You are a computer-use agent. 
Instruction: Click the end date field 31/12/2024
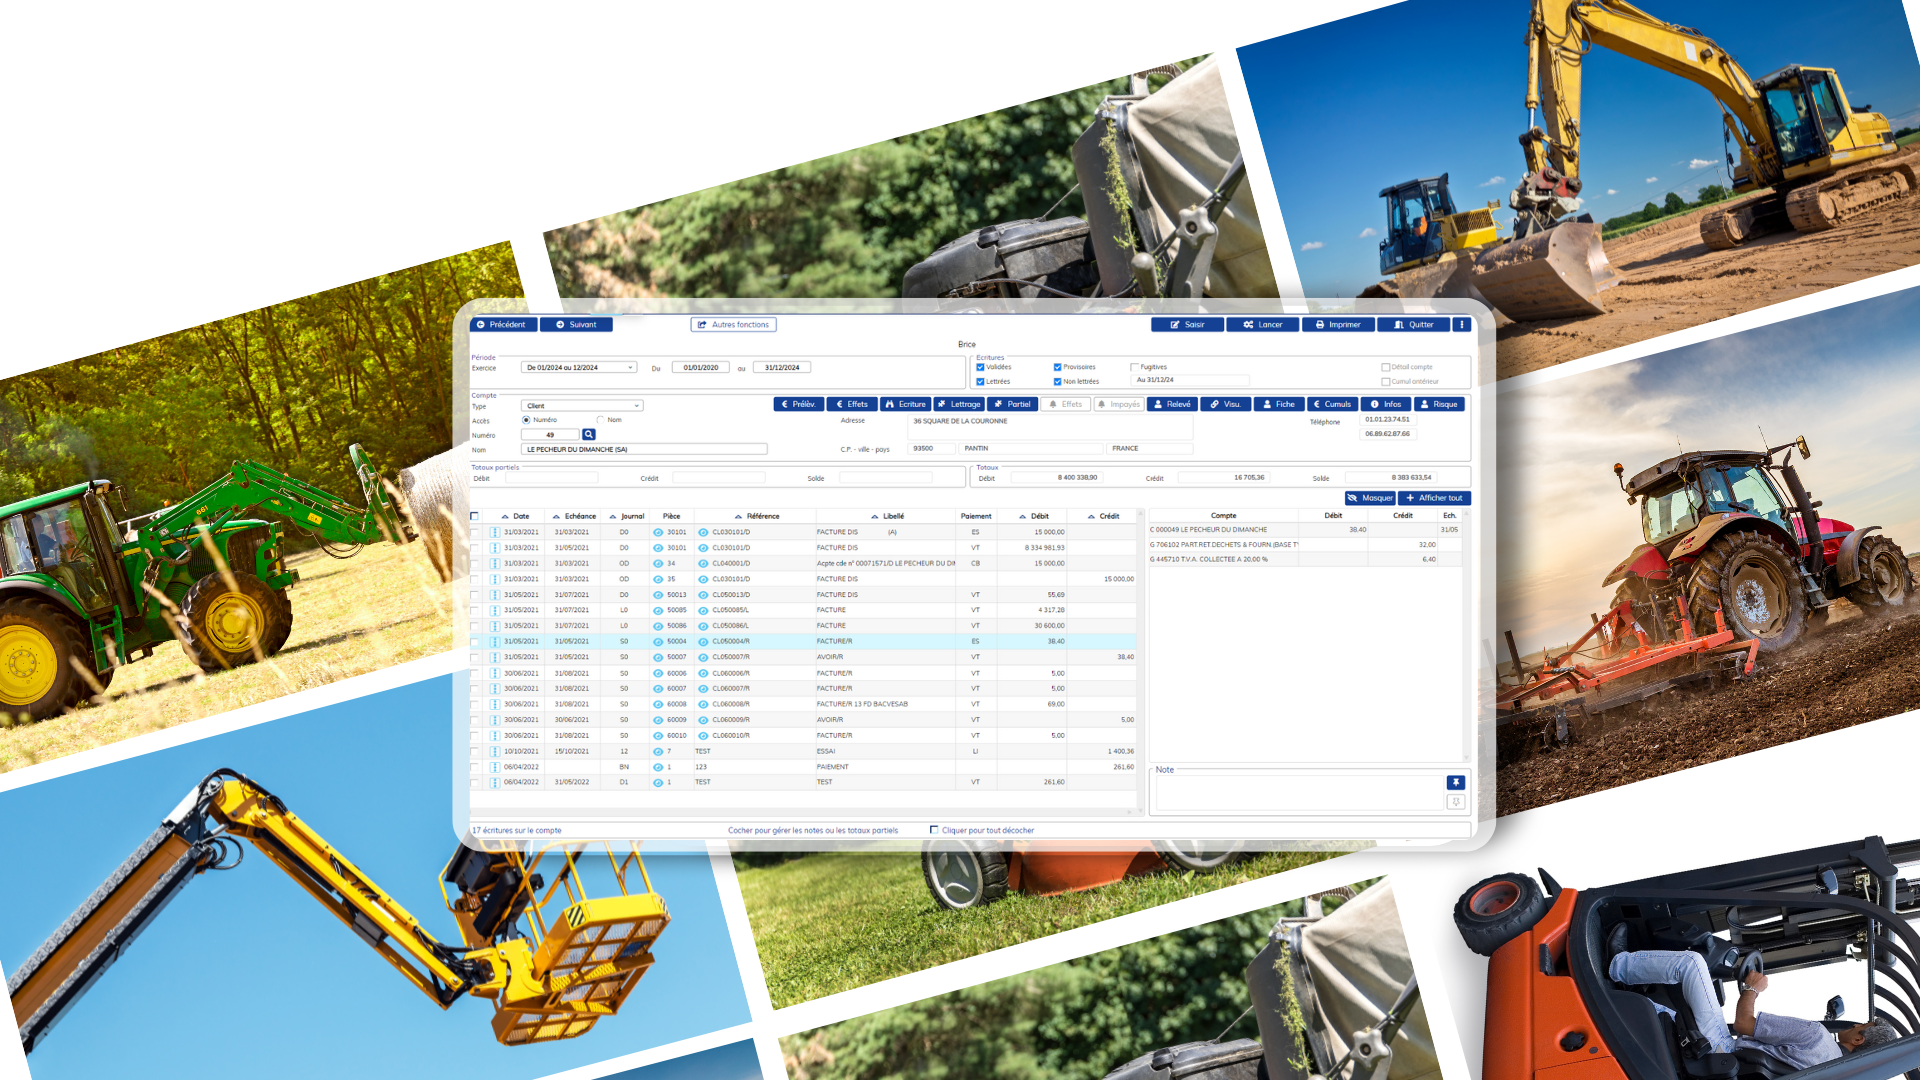(782, 367)
